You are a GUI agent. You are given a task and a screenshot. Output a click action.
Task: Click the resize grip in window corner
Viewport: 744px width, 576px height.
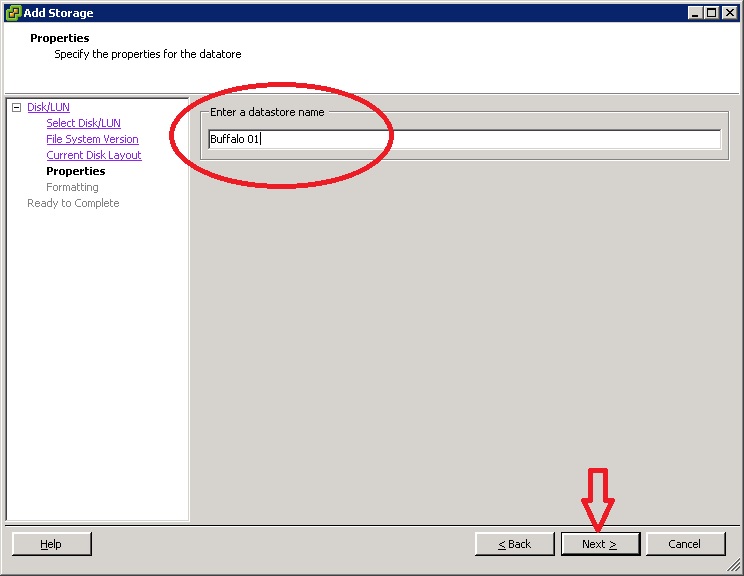(735, 567)
